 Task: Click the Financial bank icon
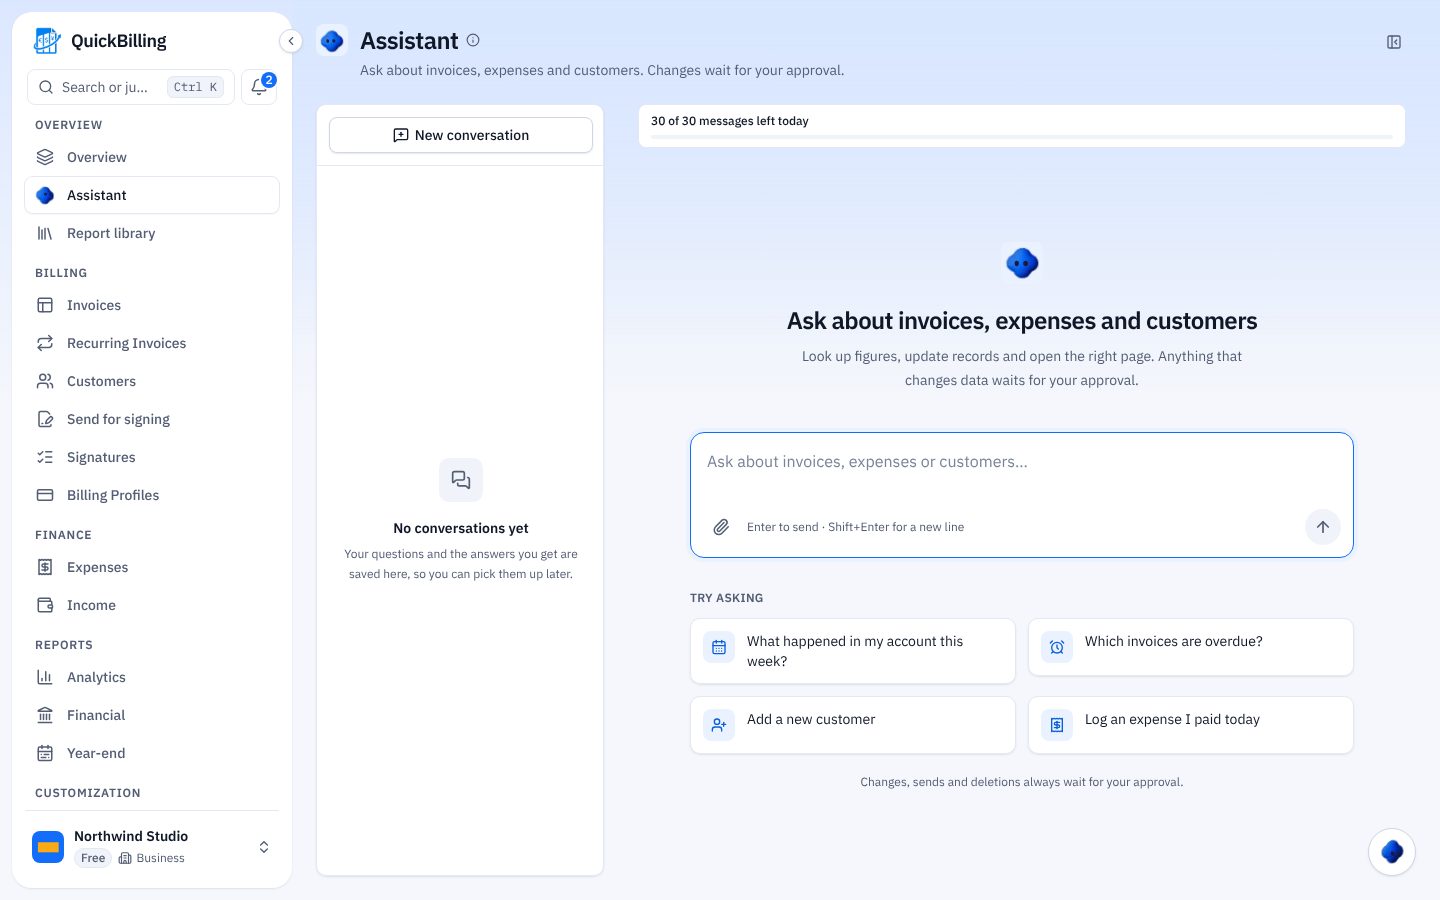click(x=45, y=715)
